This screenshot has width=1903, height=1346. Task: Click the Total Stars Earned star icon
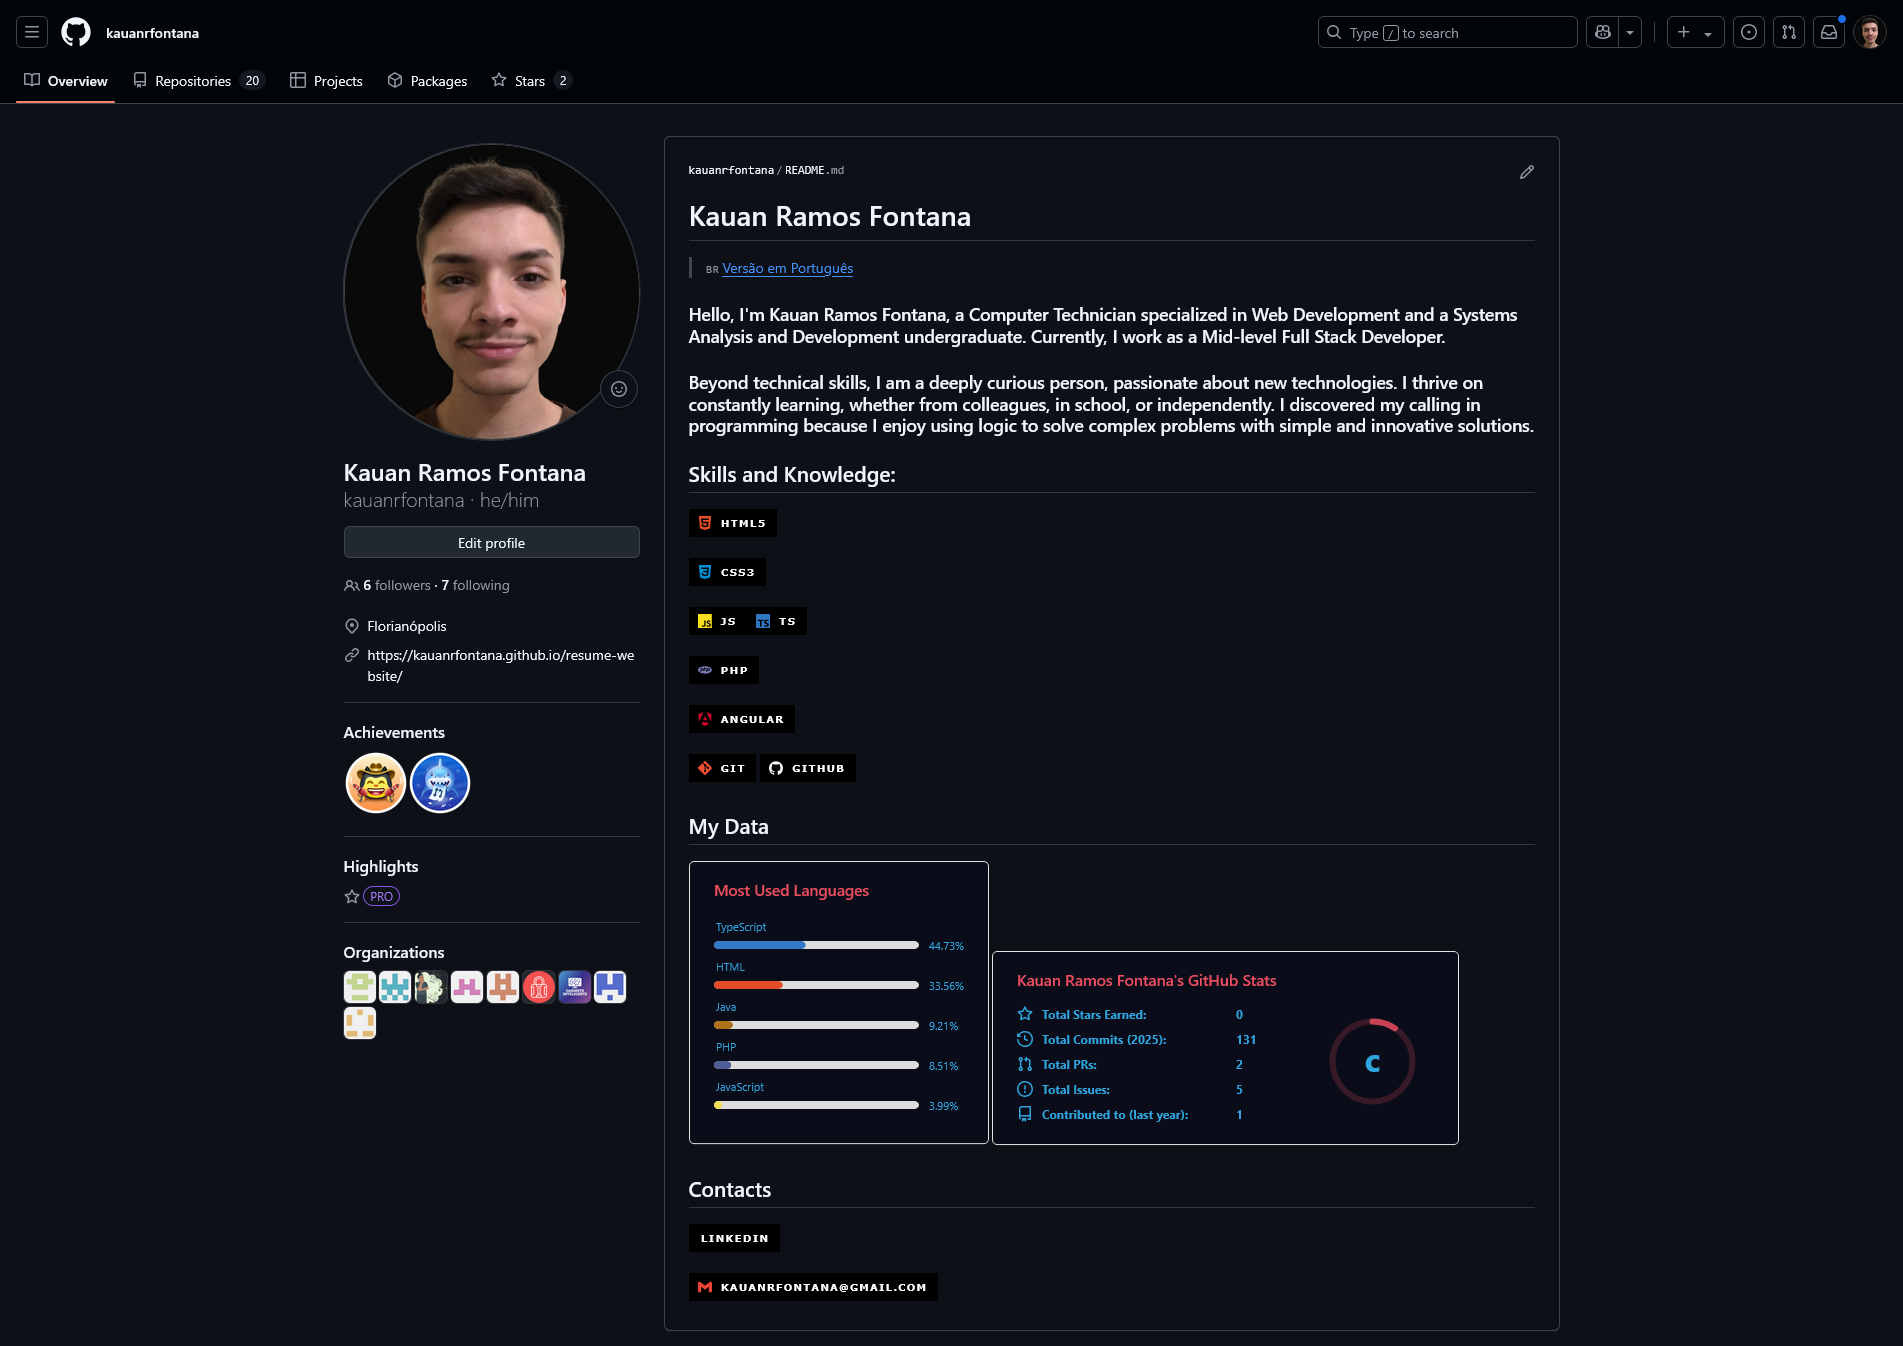point(1025,1014)
